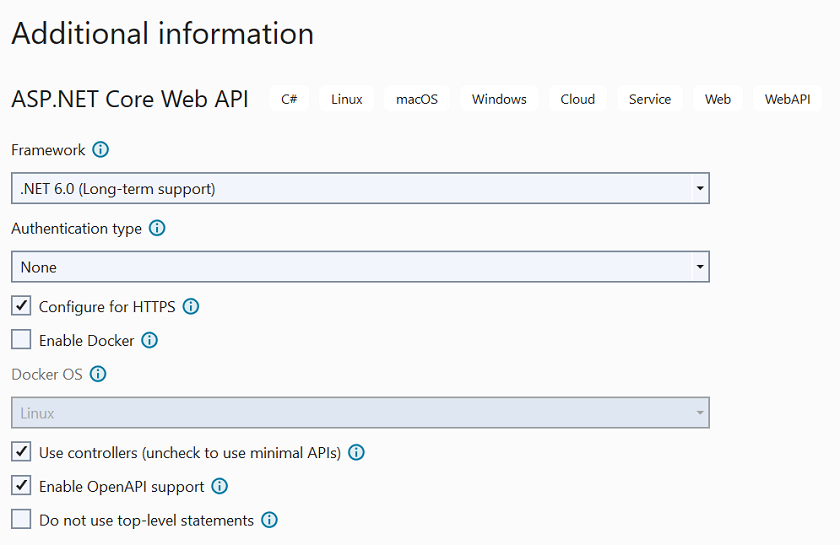Click the WebAPI tag label
Screen dimensions: 840x545
[x=787, y=99]
